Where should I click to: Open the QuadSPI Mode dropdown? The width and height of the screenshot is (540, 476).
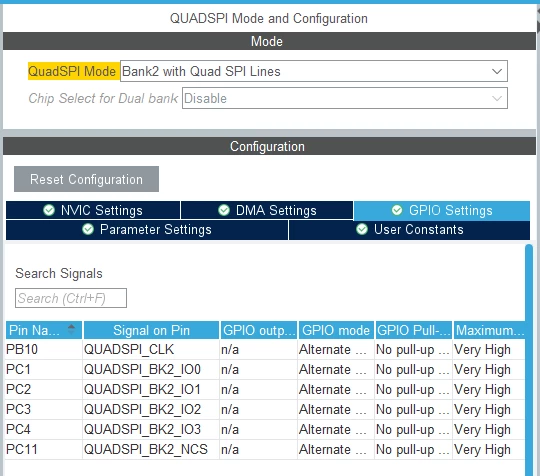coord(313,71)
